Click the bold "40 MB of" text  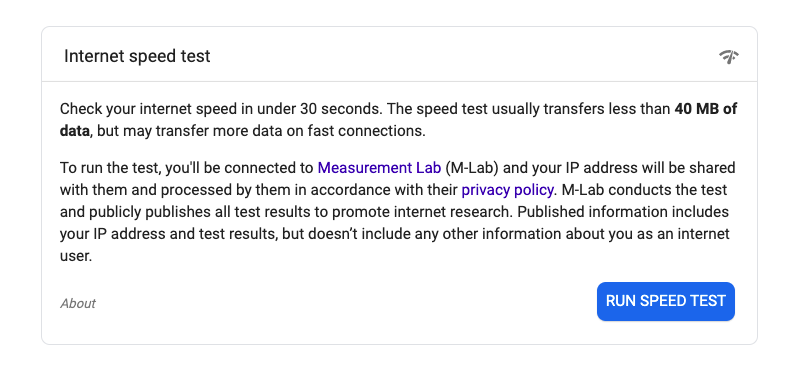coord(706,109)
